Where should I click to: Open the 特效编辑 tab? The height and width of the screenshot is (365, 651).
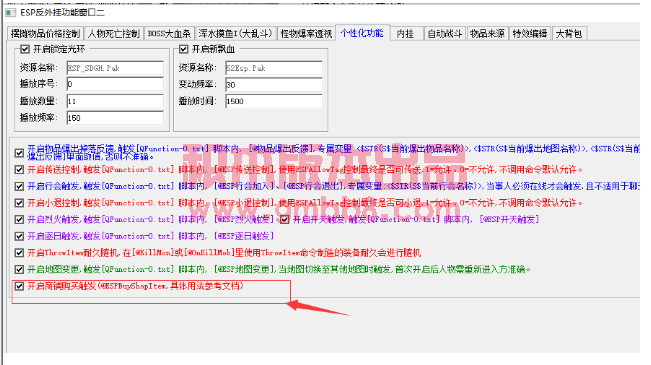tap(530, 34)
